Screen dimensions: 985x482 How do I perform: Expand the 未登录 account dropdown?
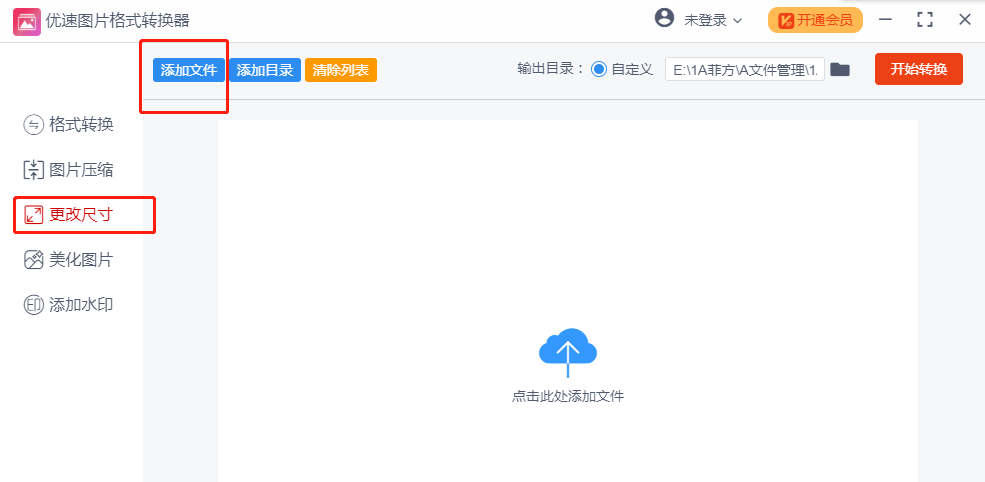click(x=713, y=21)
